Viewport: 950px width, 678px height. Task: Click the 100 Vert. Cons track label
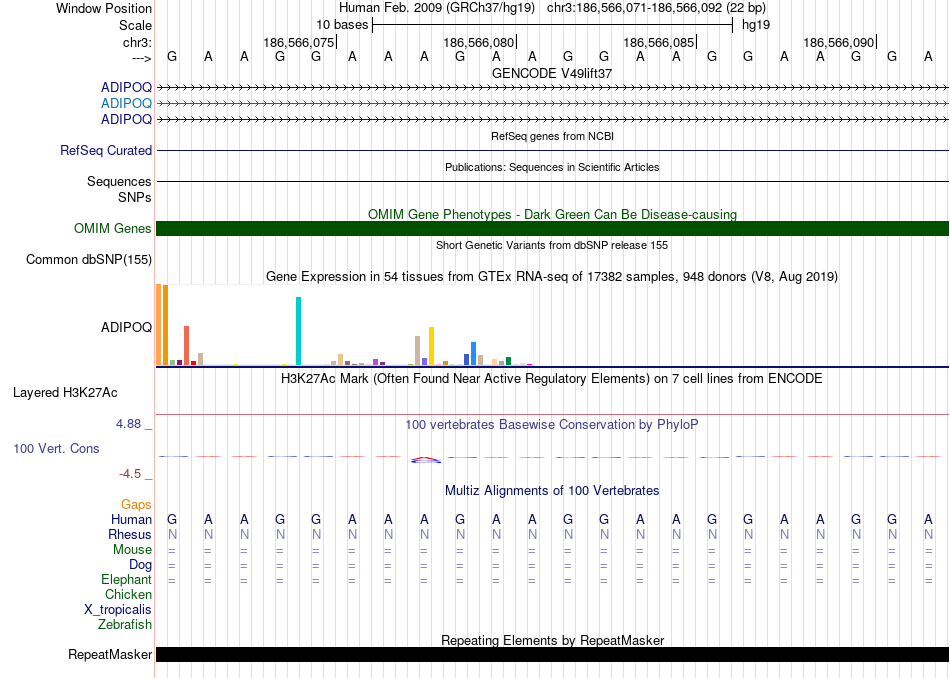click(56, 449)
